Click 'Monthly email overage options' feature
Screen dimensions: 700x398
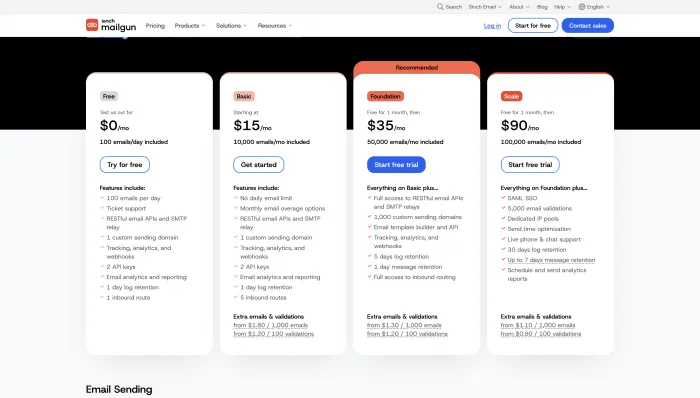282,208
